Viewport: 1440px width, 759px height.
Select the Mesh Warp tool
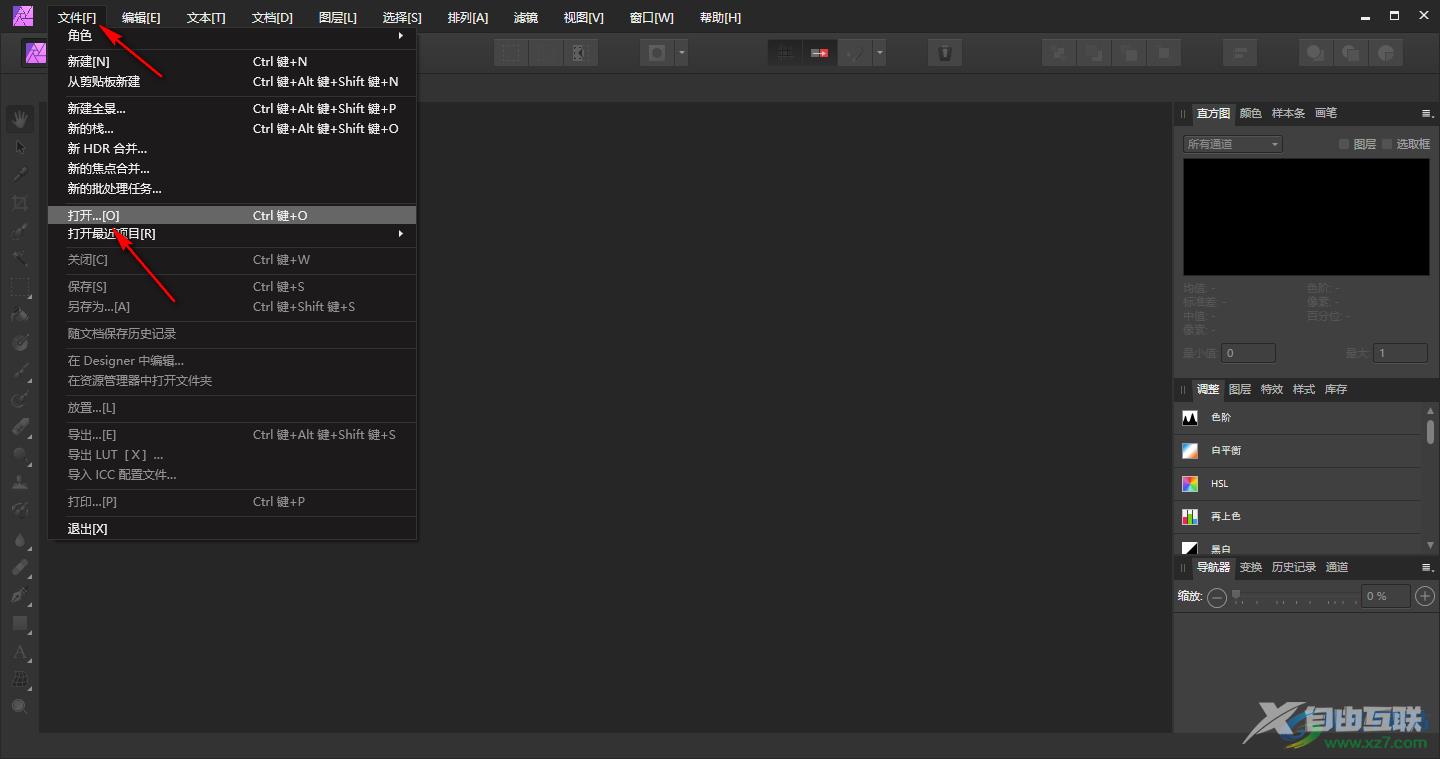tap(20, 679)
